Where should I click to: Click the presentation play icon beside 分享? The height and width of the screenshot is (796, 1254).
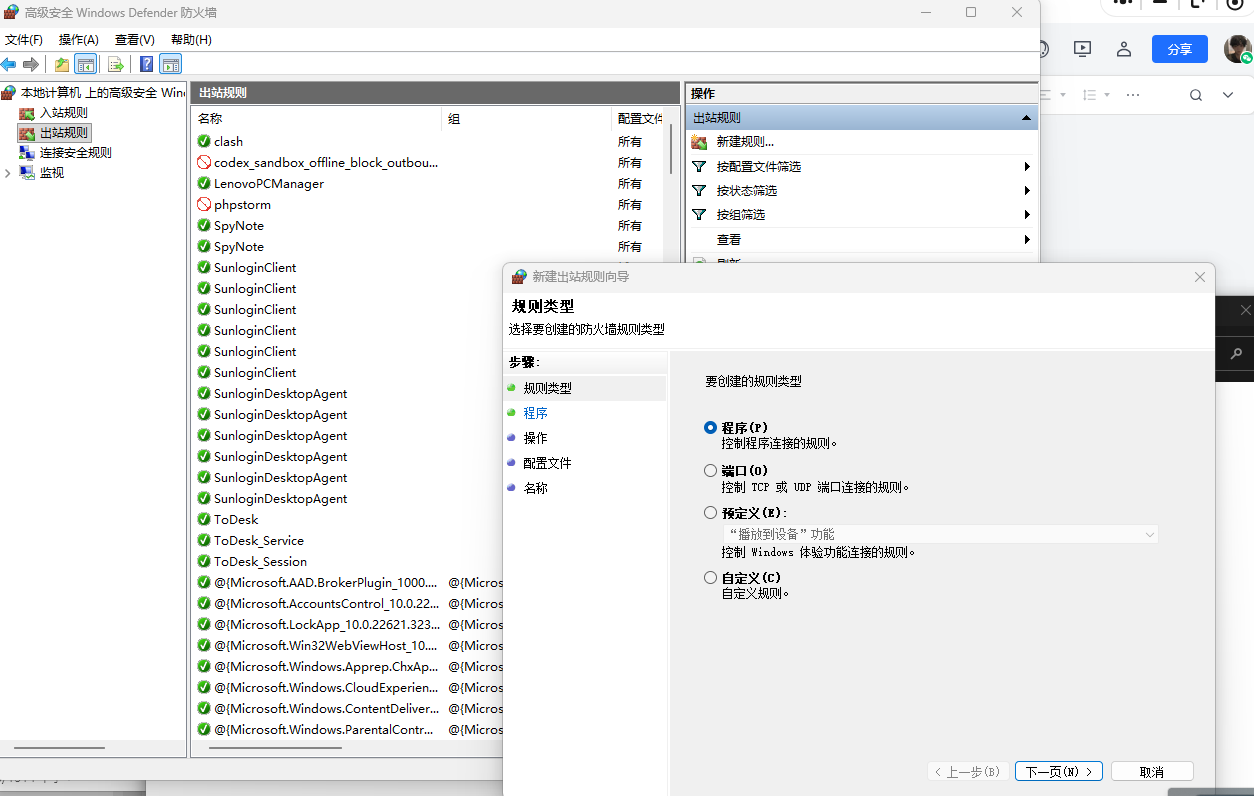pos(1082,49)
